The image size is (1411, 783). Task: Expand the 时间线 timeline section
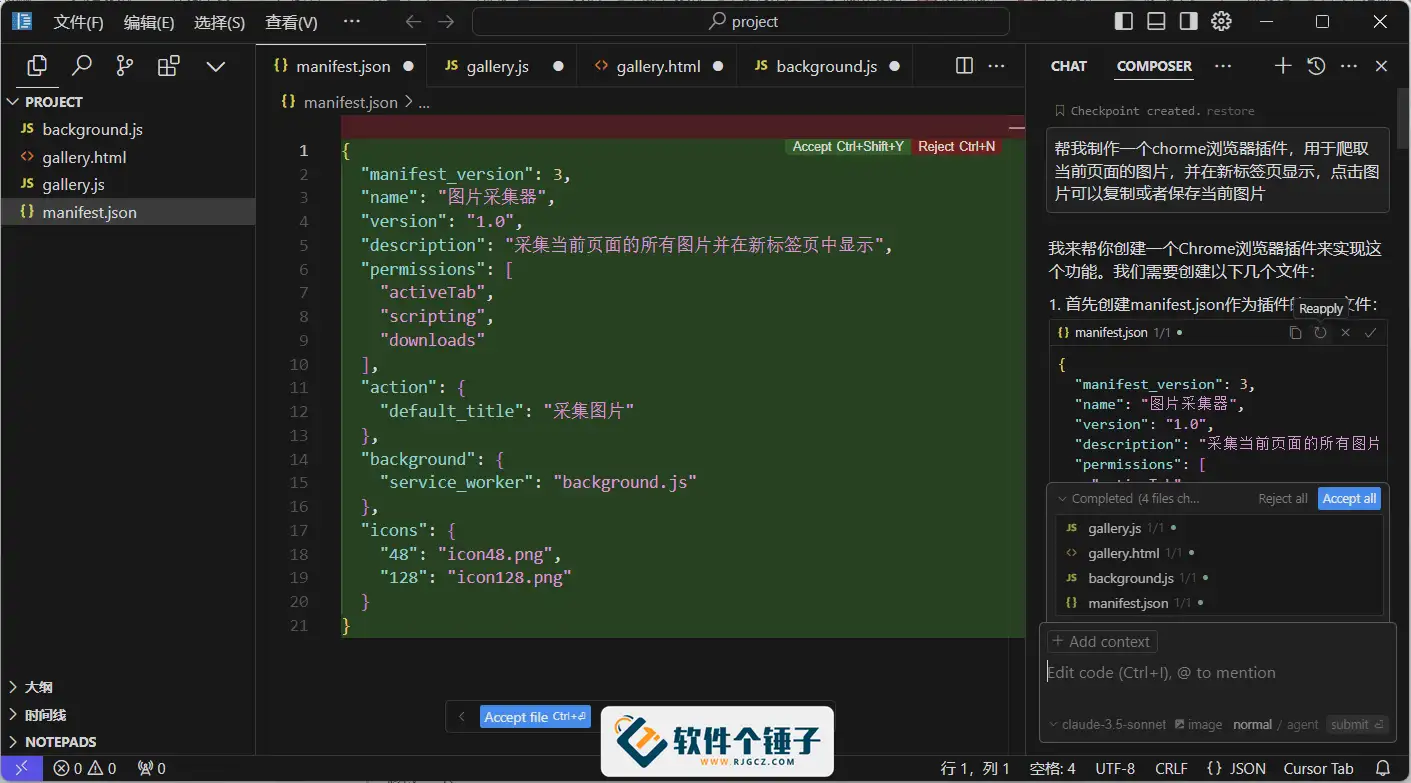pos(128,715)
